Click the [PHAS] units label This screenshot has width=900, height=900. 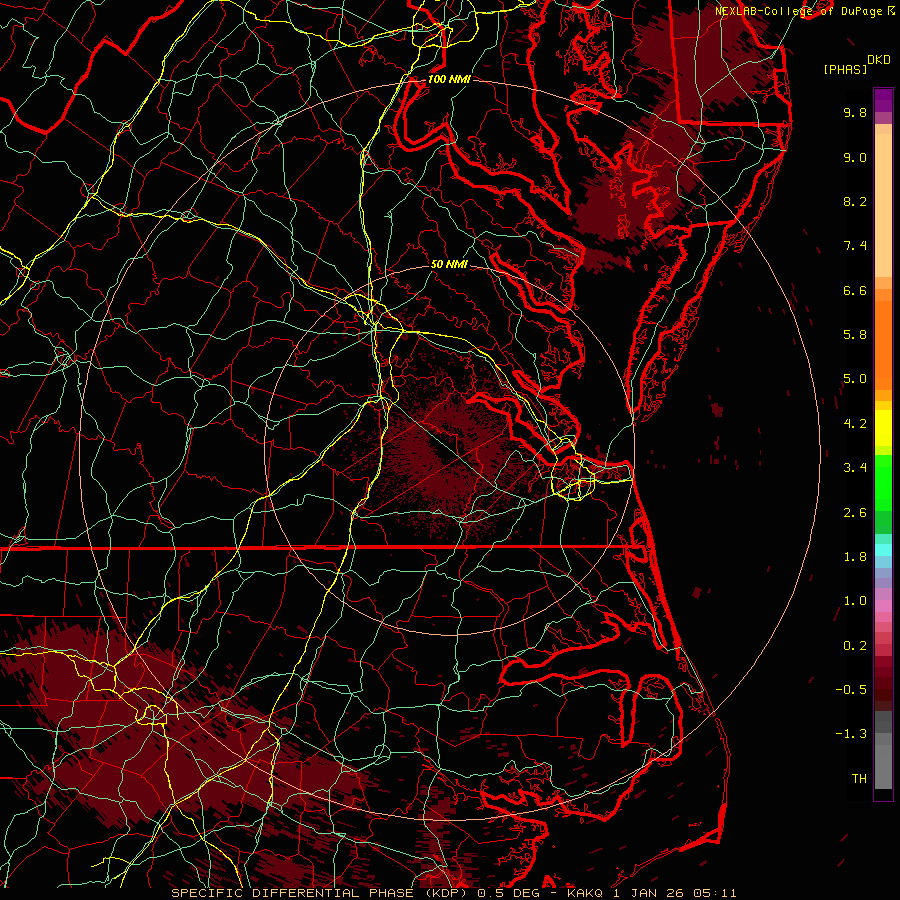coord(845,69)
